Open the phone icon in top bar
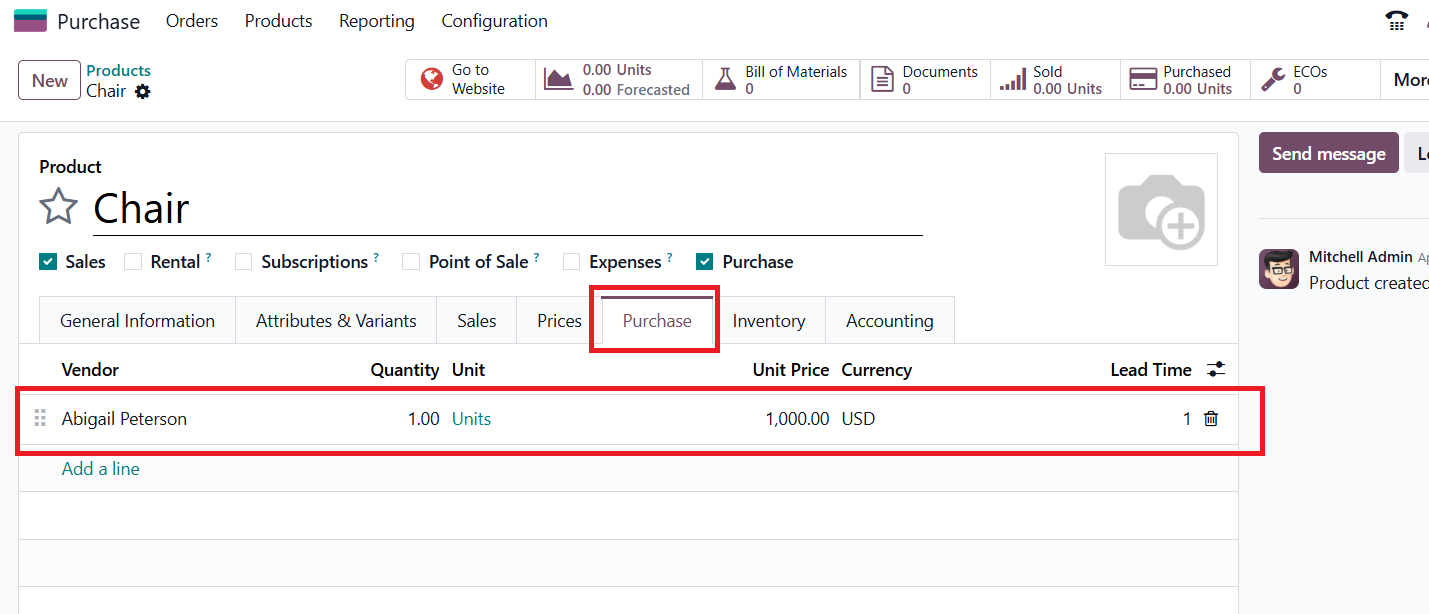Screen dimensions: 1429x614 coord(1396,21)
